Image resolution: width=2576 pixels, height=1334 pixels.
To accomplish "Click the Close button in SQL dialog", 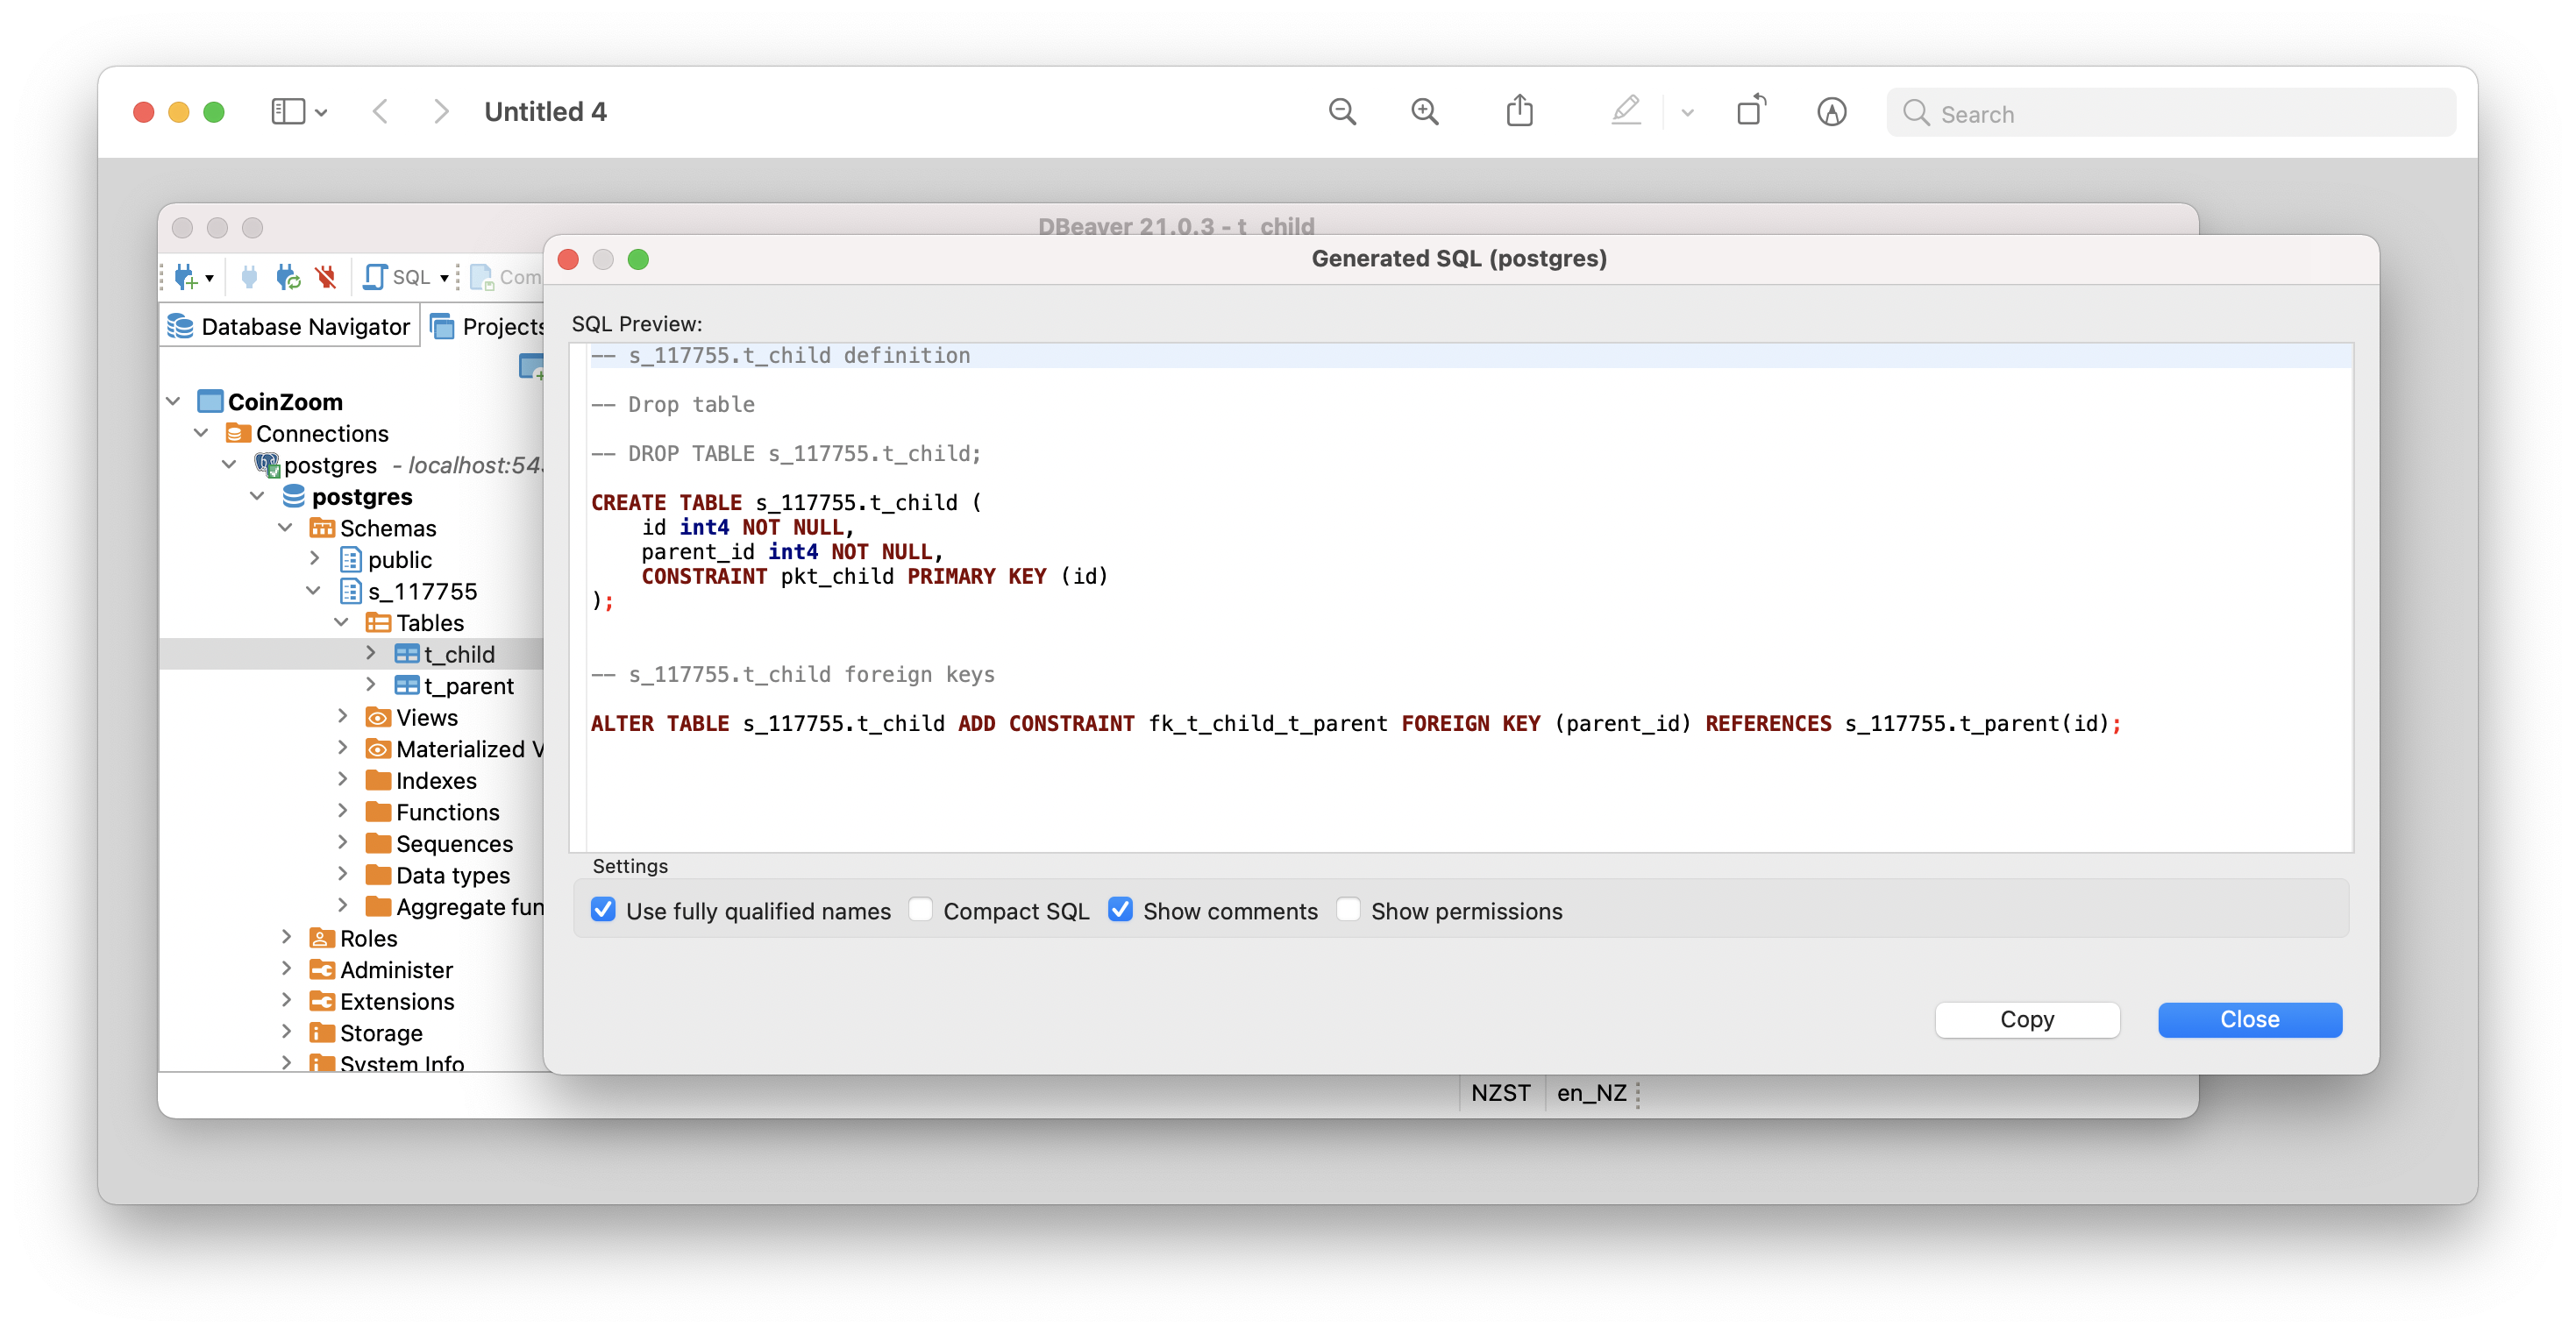I will click(2249, 1019).
